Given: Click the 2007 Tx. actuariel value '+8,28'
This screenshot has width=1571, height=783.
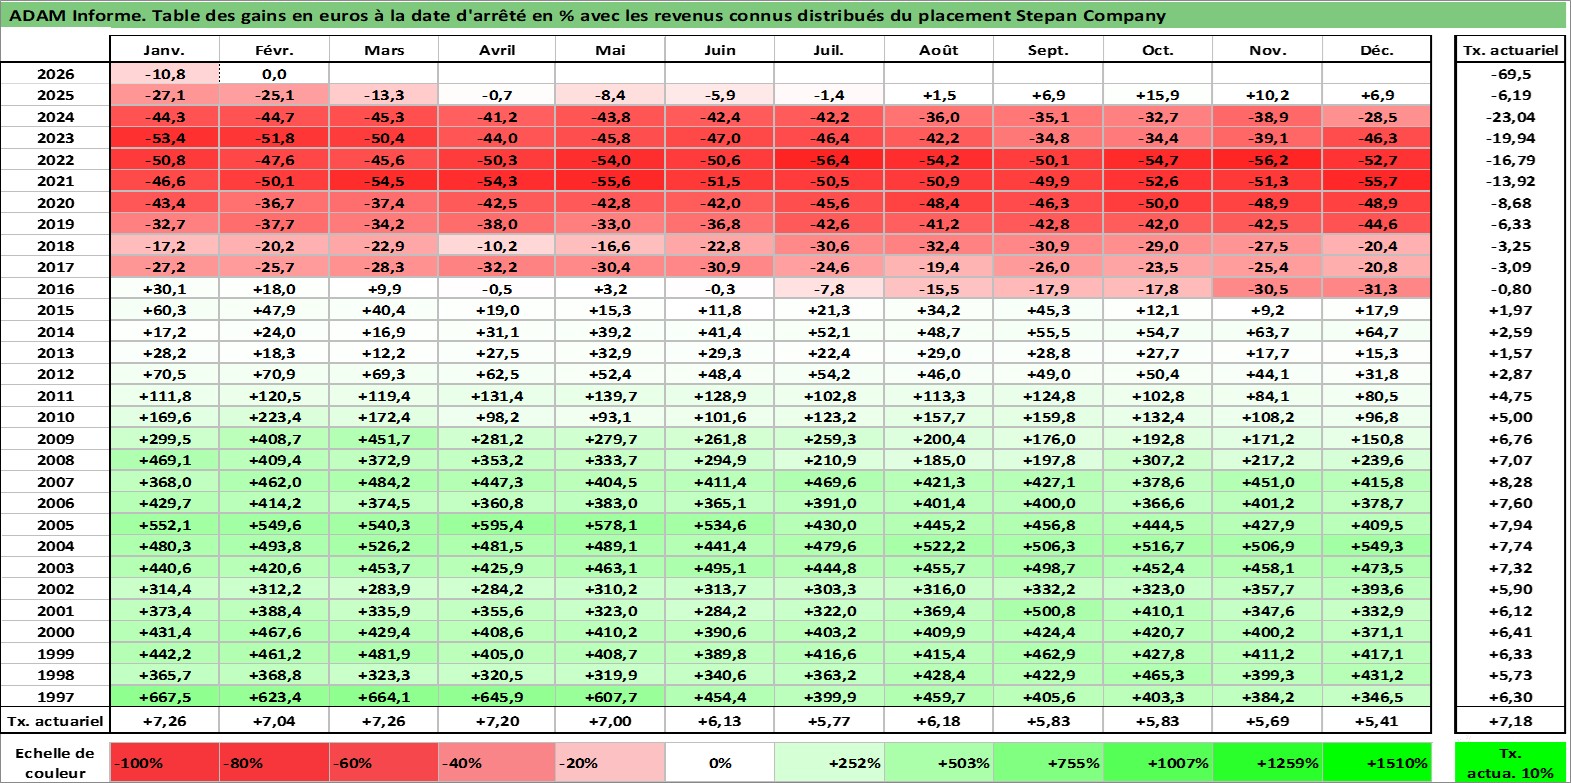Looking at the screenshot, I should tap(1510, 482).
